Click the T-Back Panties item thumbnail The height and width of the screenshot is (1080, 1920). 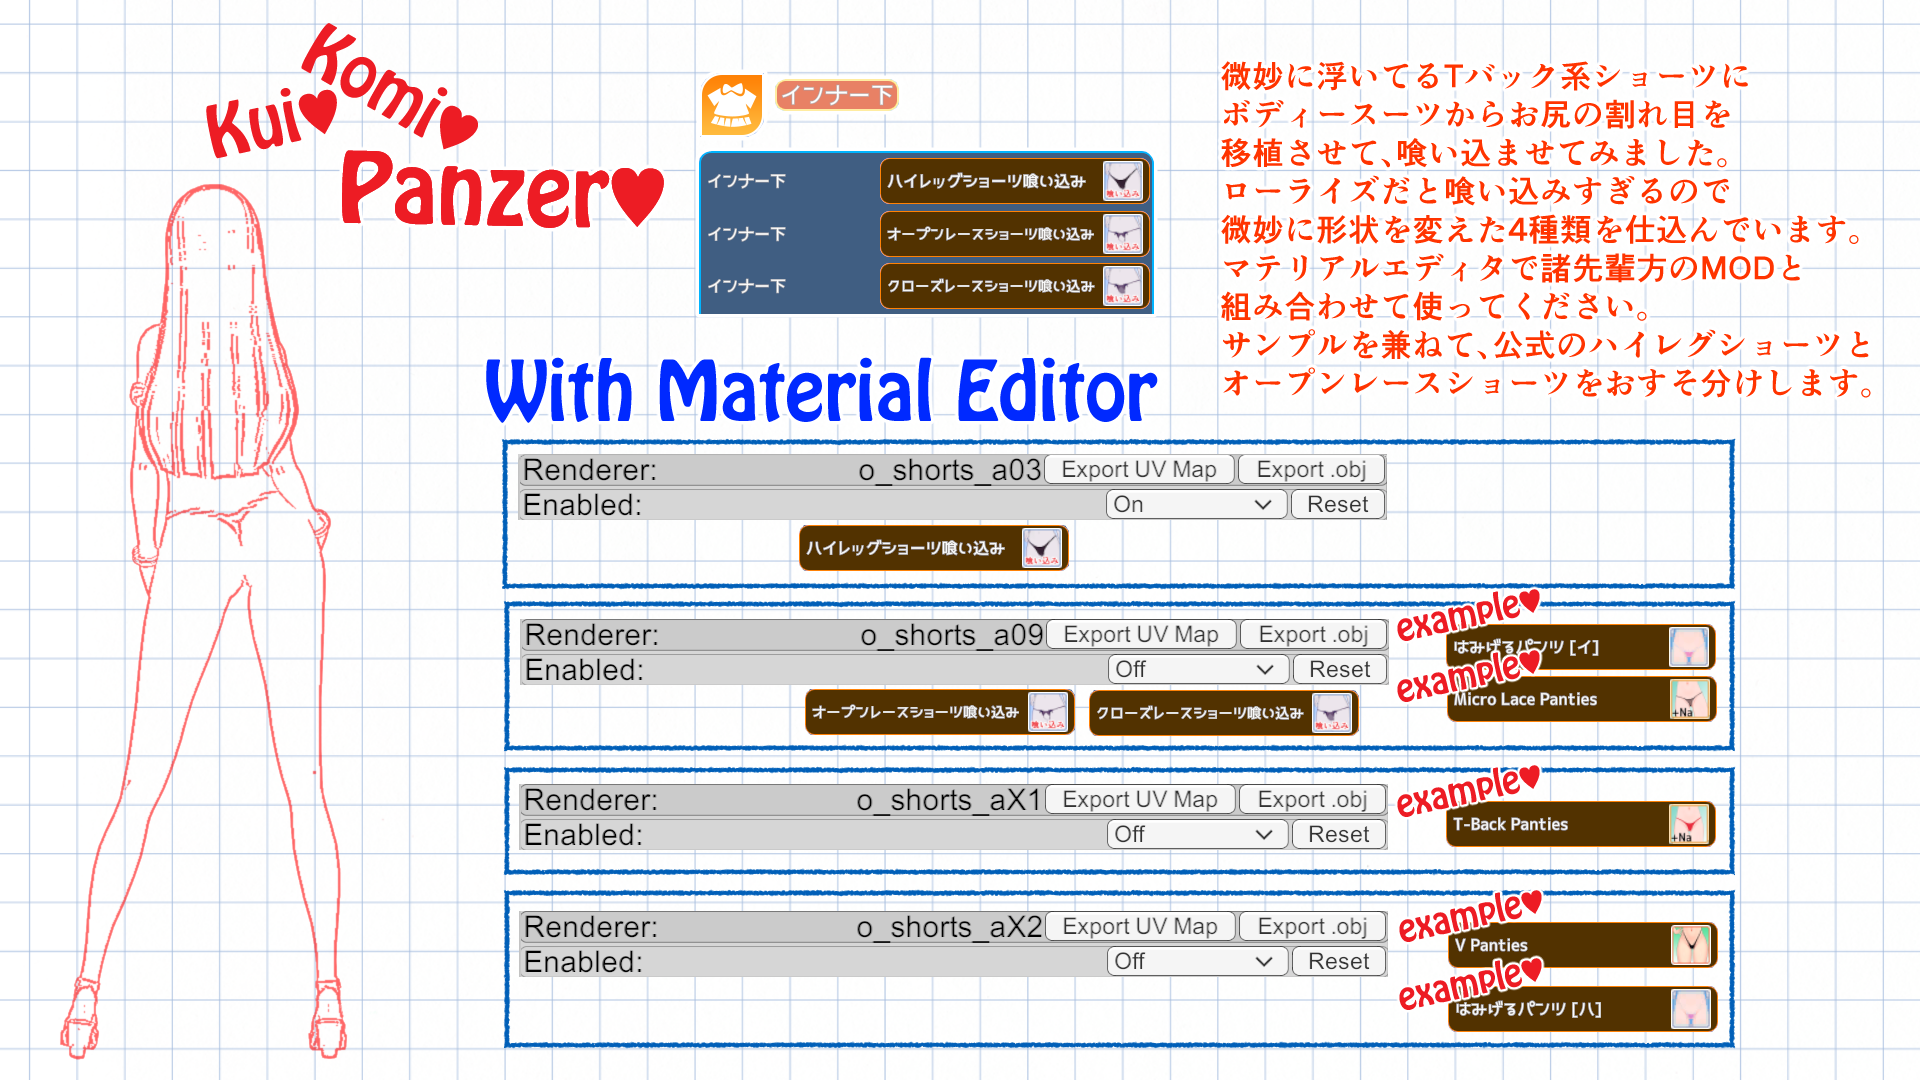pos(1689,824)
